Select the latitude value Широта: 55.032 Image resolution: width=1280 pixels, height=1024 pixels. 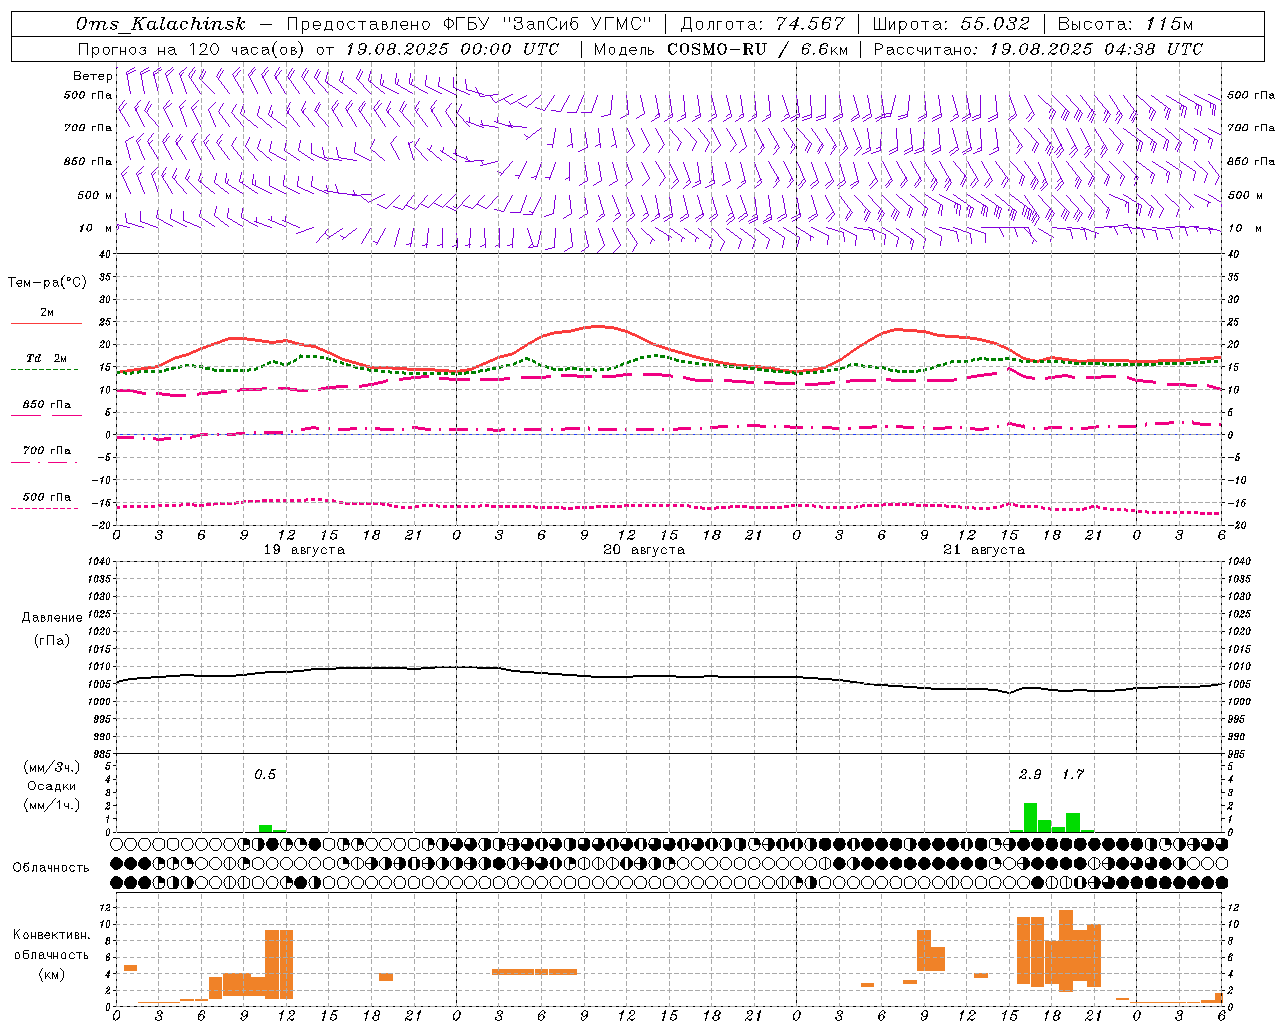[x=951, y=24]
